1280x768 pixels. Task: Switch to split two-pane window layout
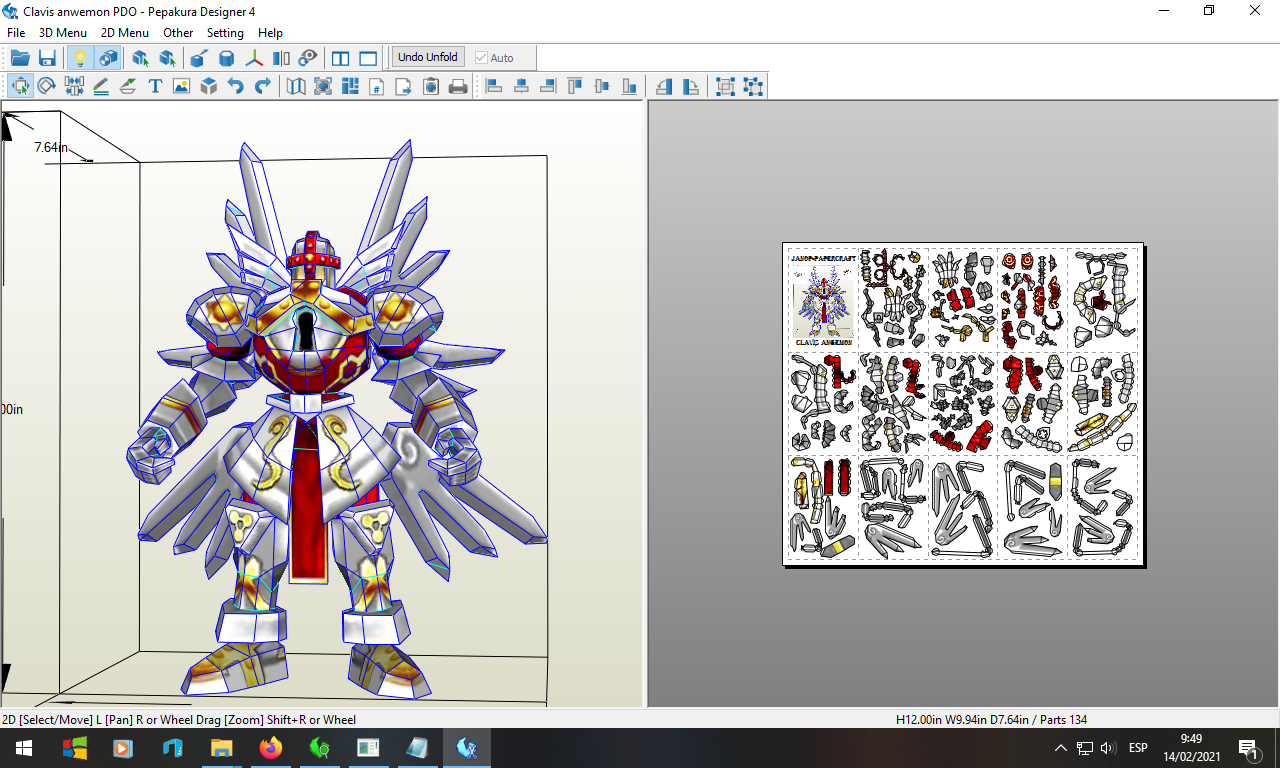click(x=341, y=58)
